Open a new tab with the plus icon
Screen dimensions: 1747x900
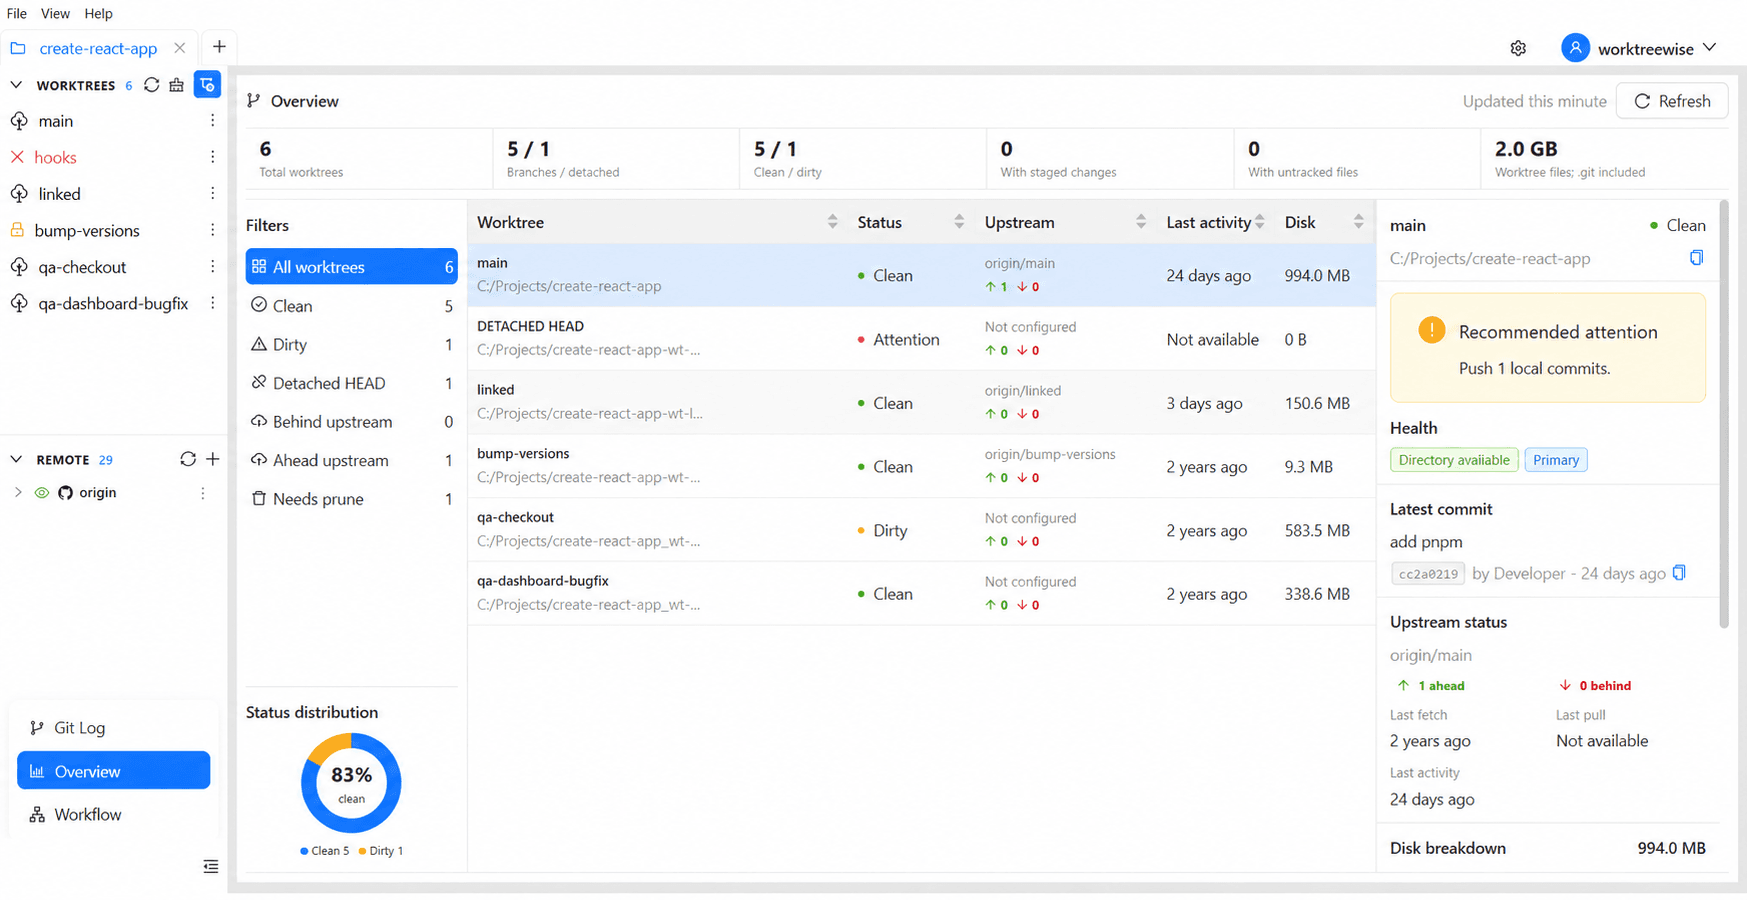coord(219,47)
